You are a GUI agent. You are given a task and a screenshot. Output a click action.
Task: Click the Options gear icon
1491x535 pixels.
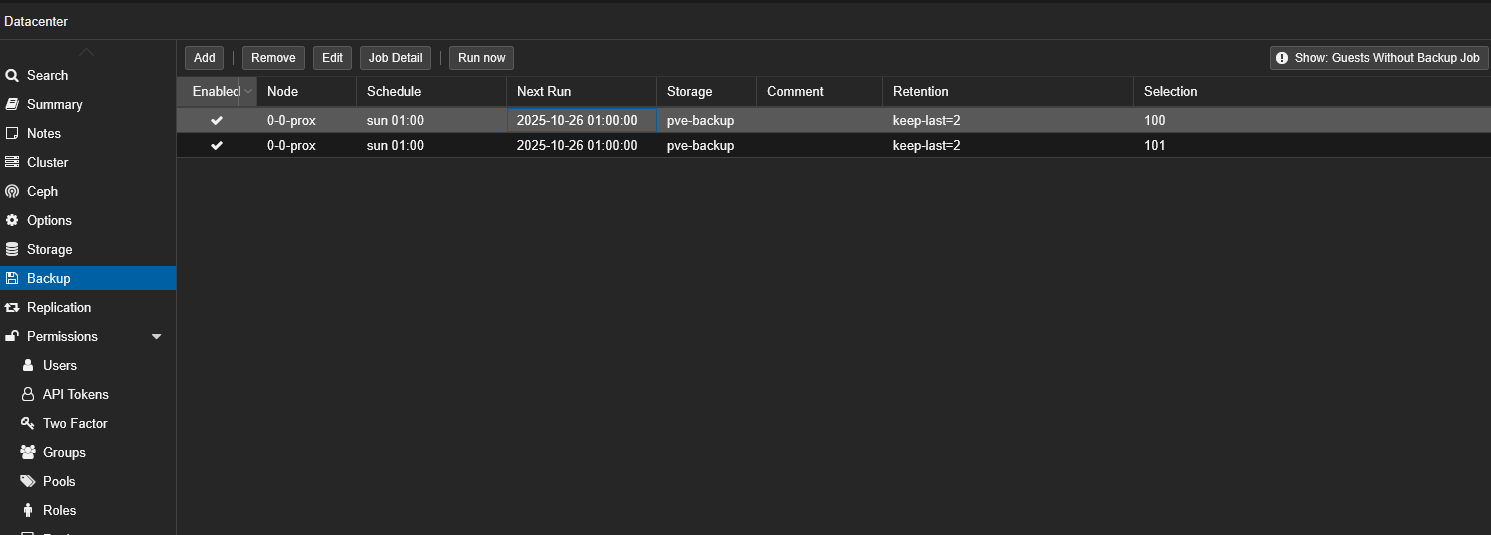pyautogui.click(x=12, y=220)
